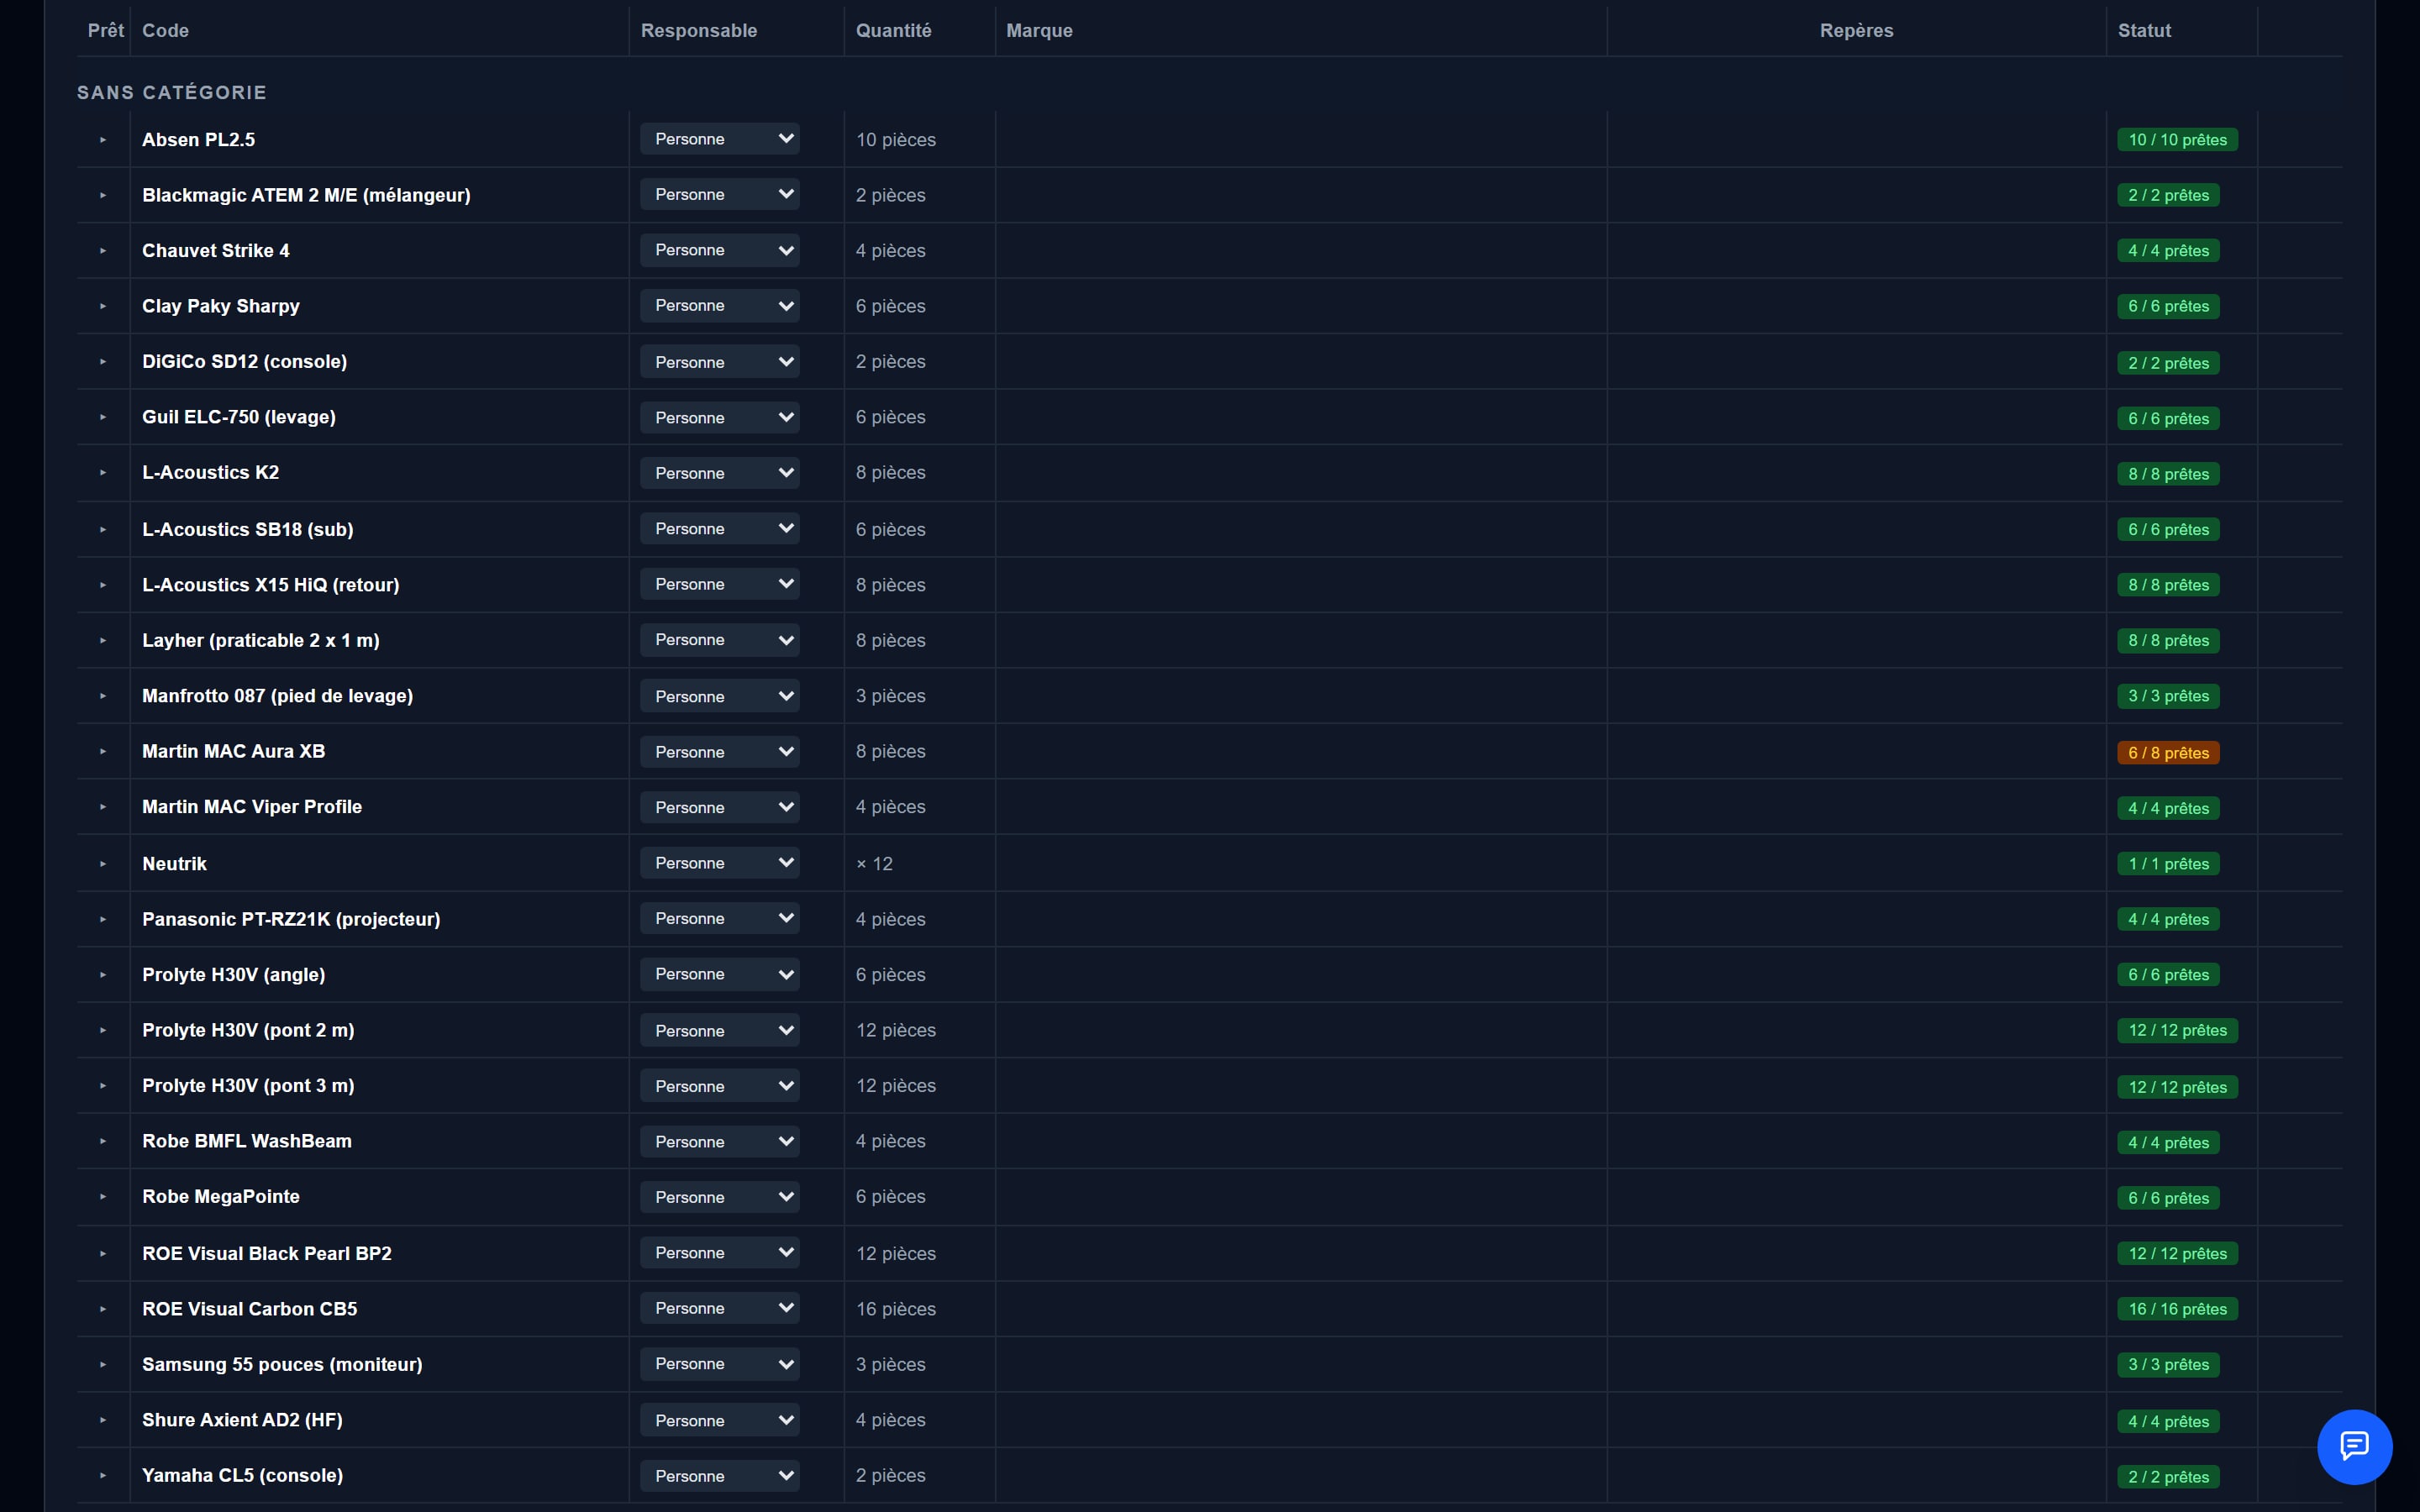This screenshot has height=1512, width=2420.
Task: Expand the L-Acoustics K2 row arrow
Action: point(103,473)
